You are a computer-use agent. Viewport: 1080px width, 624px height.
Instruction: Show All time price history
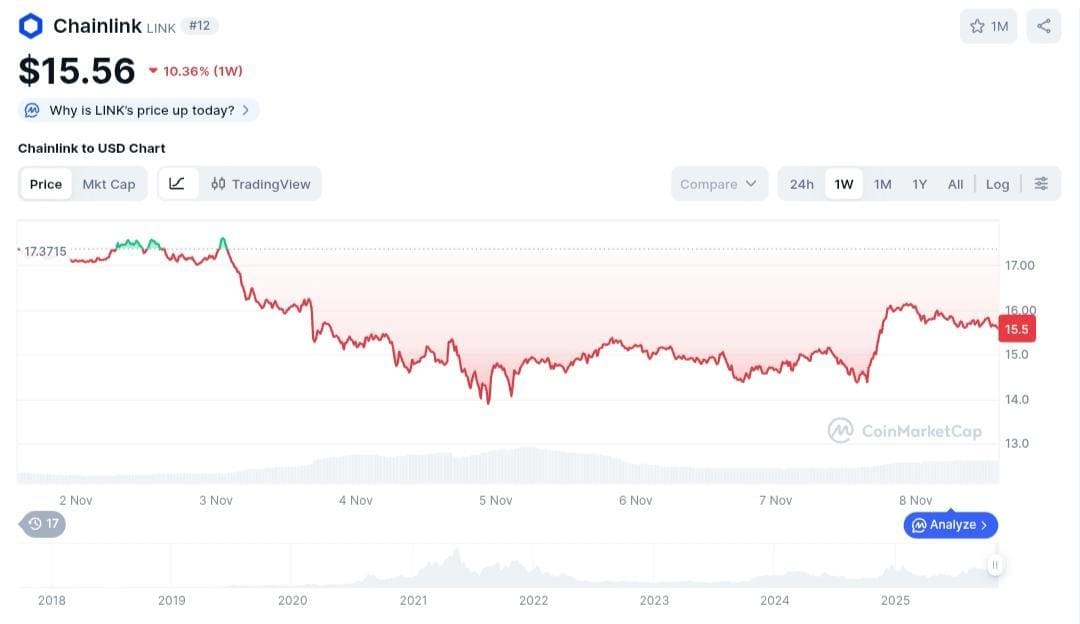955,184
